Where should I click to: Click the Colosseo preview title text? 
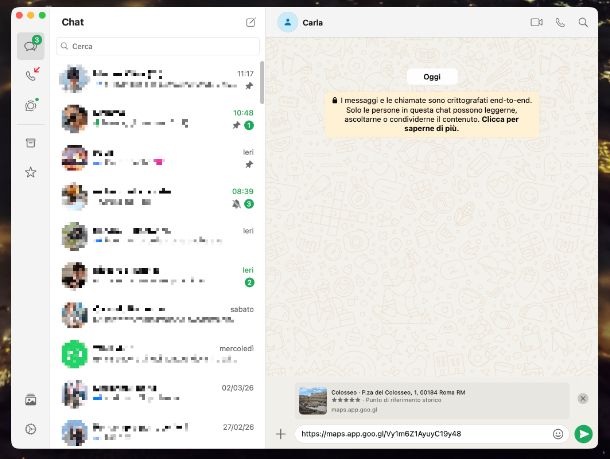click(x=398, y=392)
